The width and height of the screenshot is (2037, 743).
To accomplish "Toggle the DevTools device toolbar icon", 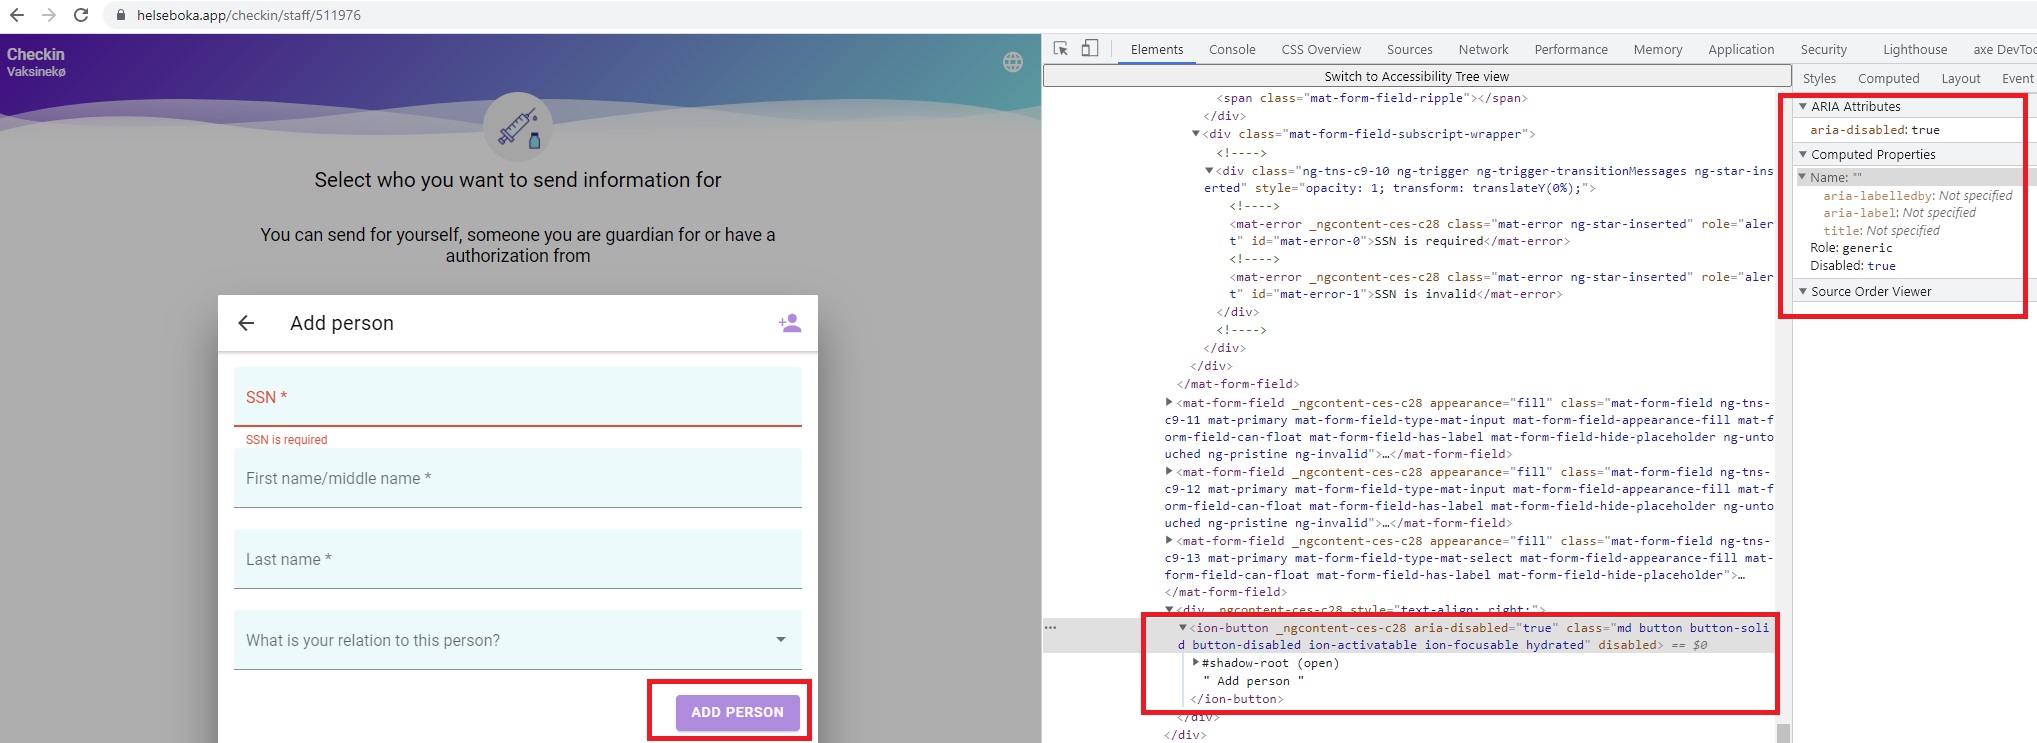I will tap(1090, 49).
